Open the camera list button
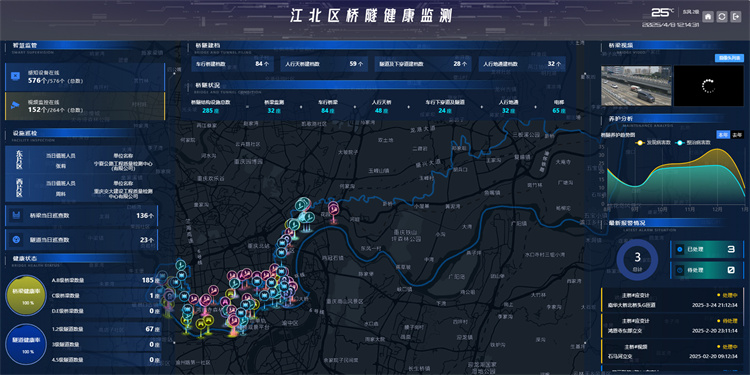The height and width of the screenshot is (375, 750). pos(729,58)
